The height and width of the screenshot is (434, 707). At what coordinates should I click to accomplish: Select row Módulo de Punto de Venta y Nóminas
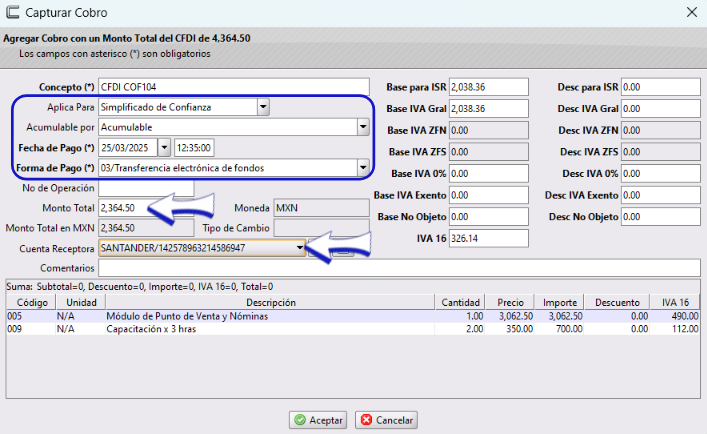click(353, 316)
